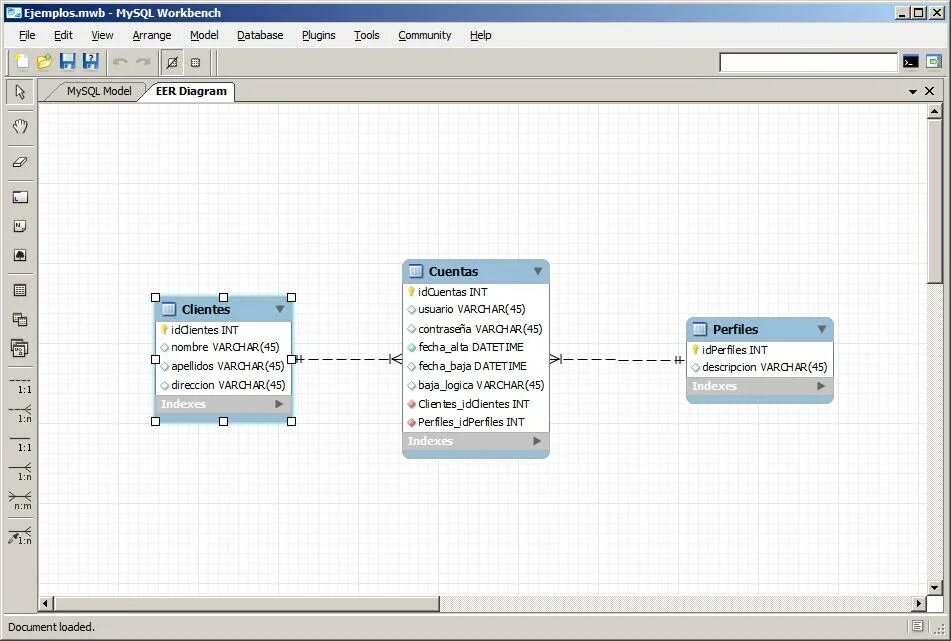The image size is (951, 641).
Task: Select the relationship using existing columns tool
Action: (x=20, y=535)
